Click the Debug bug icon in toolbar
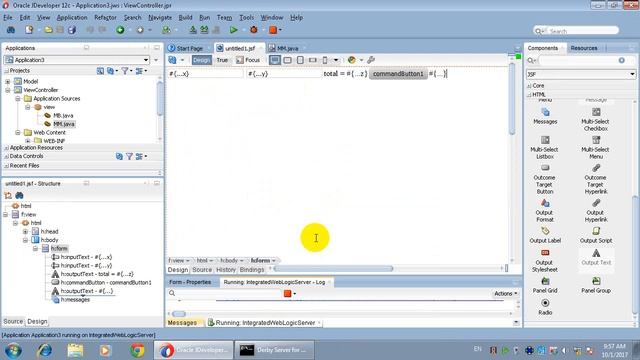Screen dimensions: 640x360 coord(253,30)
